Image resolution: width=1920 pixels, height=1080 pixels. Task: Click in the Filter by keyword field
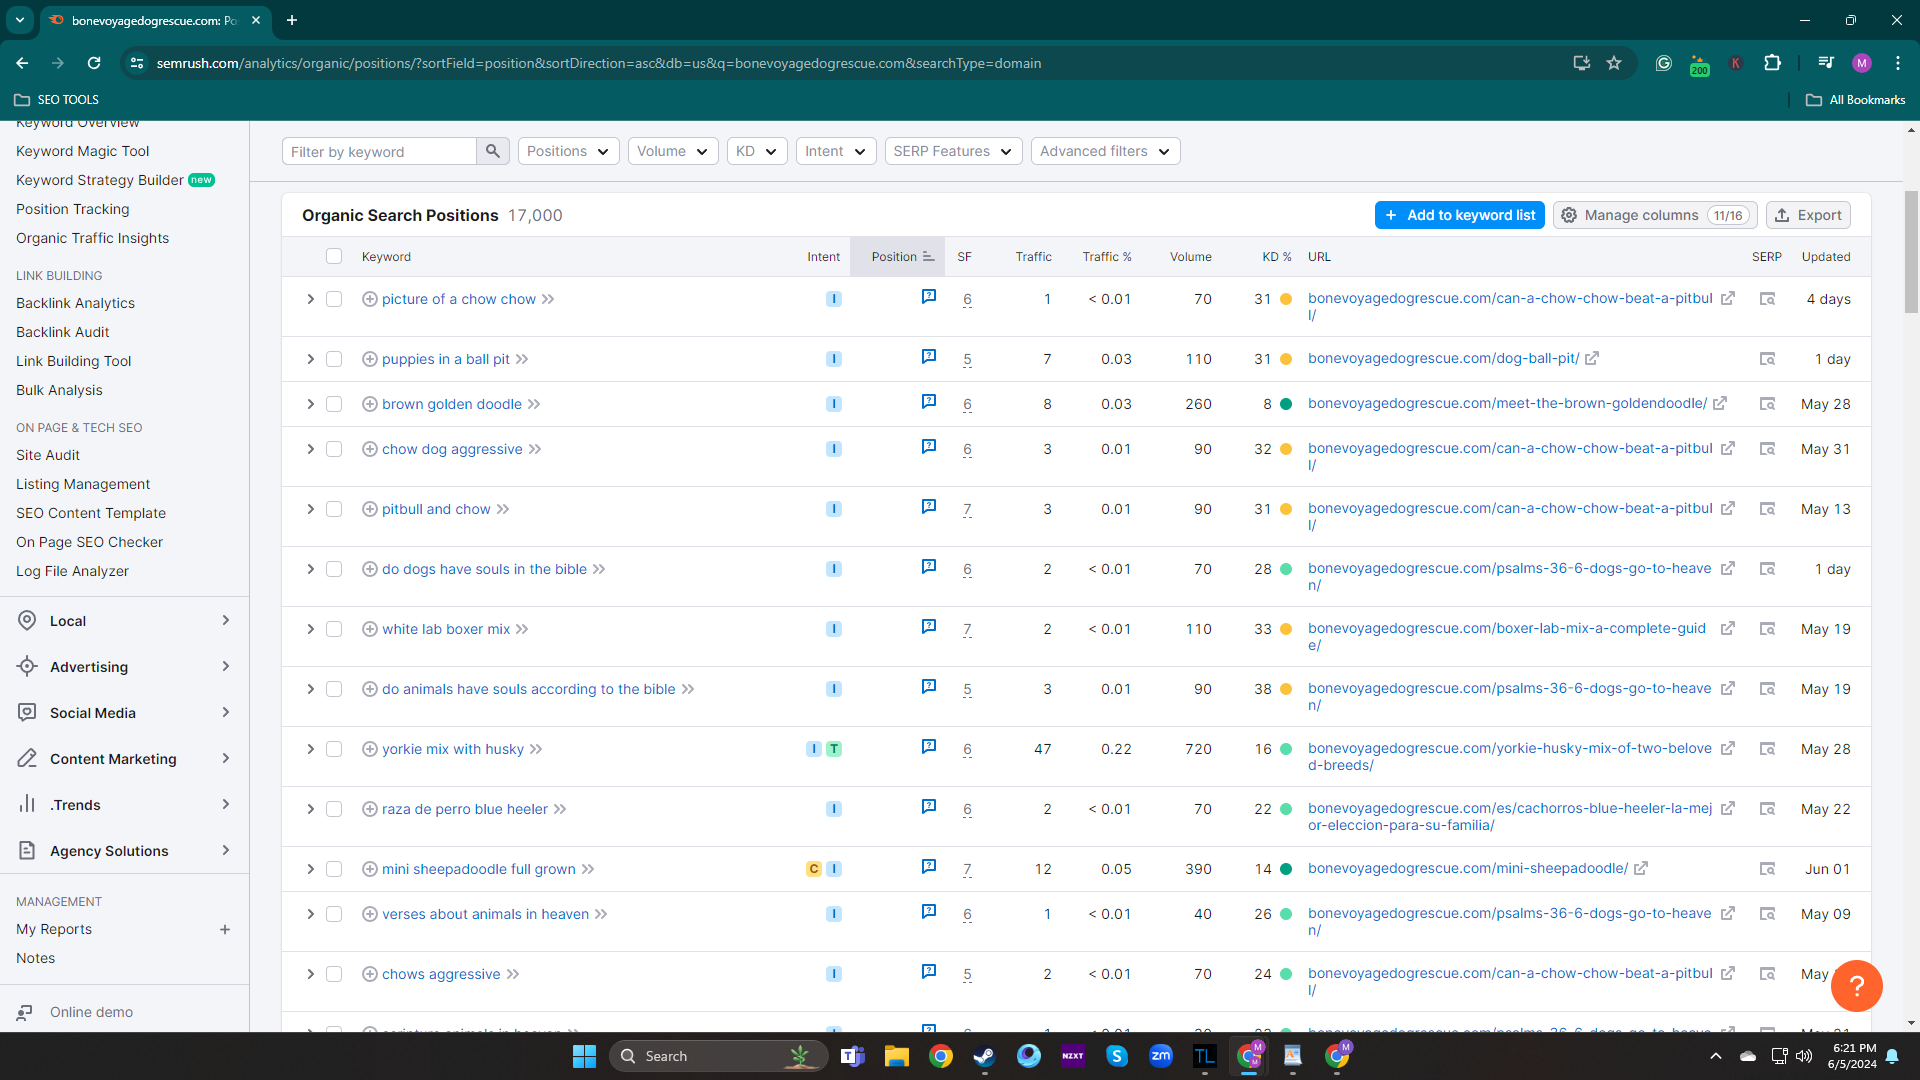tap(379, 151)
